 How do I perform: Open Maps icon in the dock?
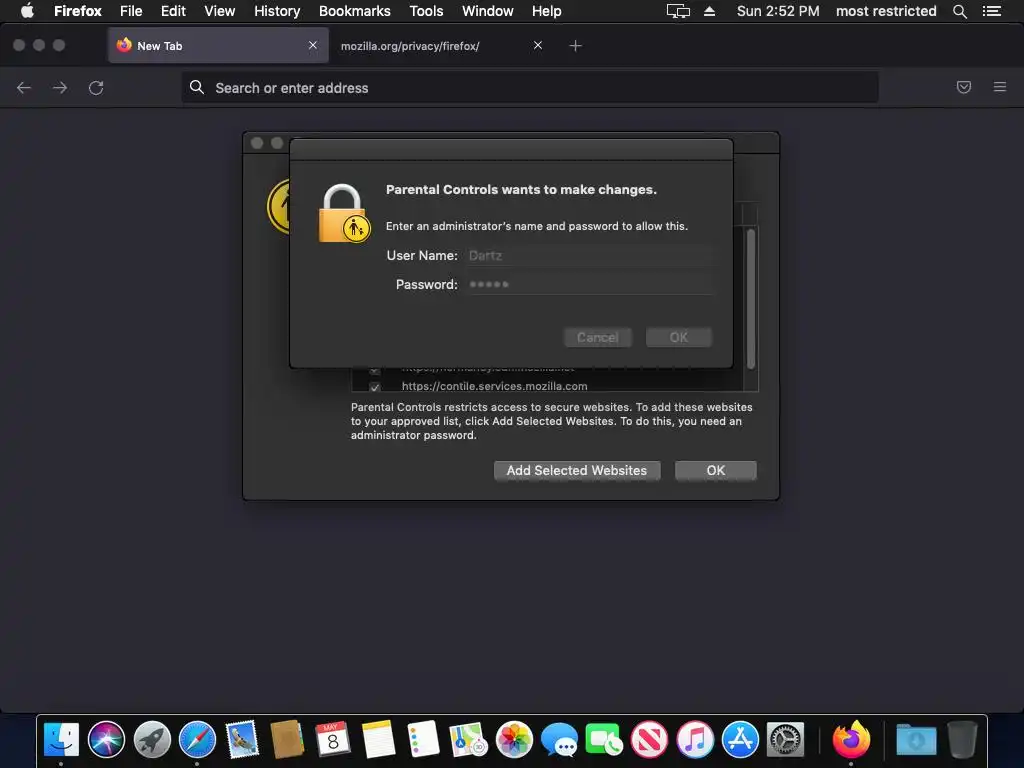468,739
